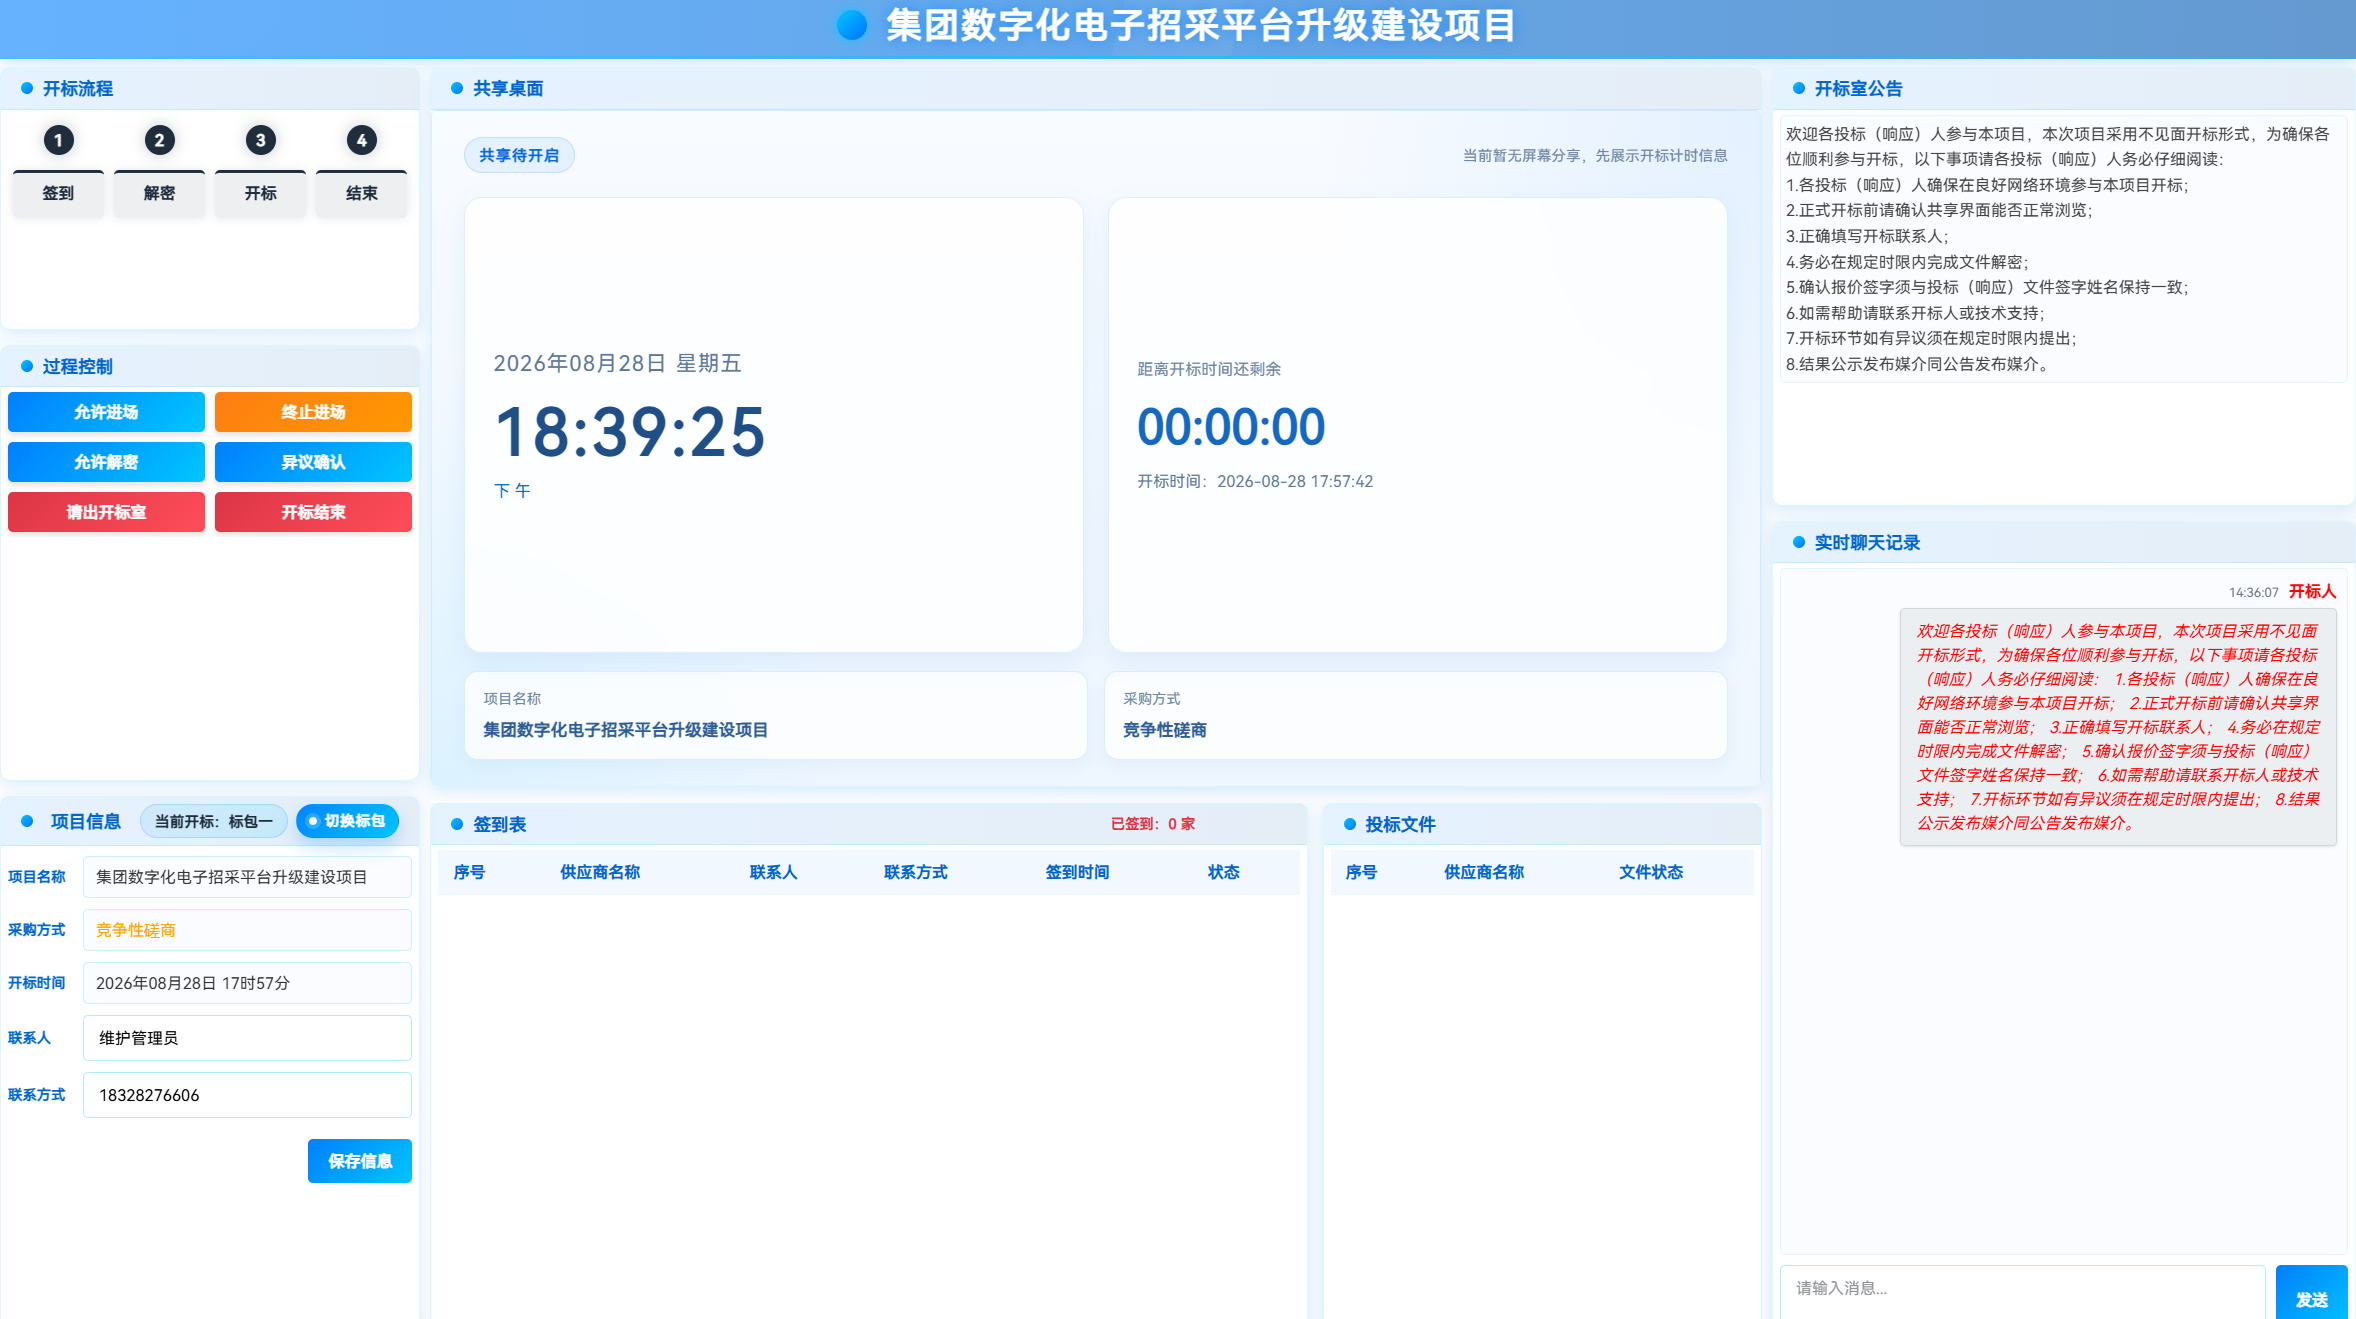Click the 签到时间 column header

click(1077, 872)
